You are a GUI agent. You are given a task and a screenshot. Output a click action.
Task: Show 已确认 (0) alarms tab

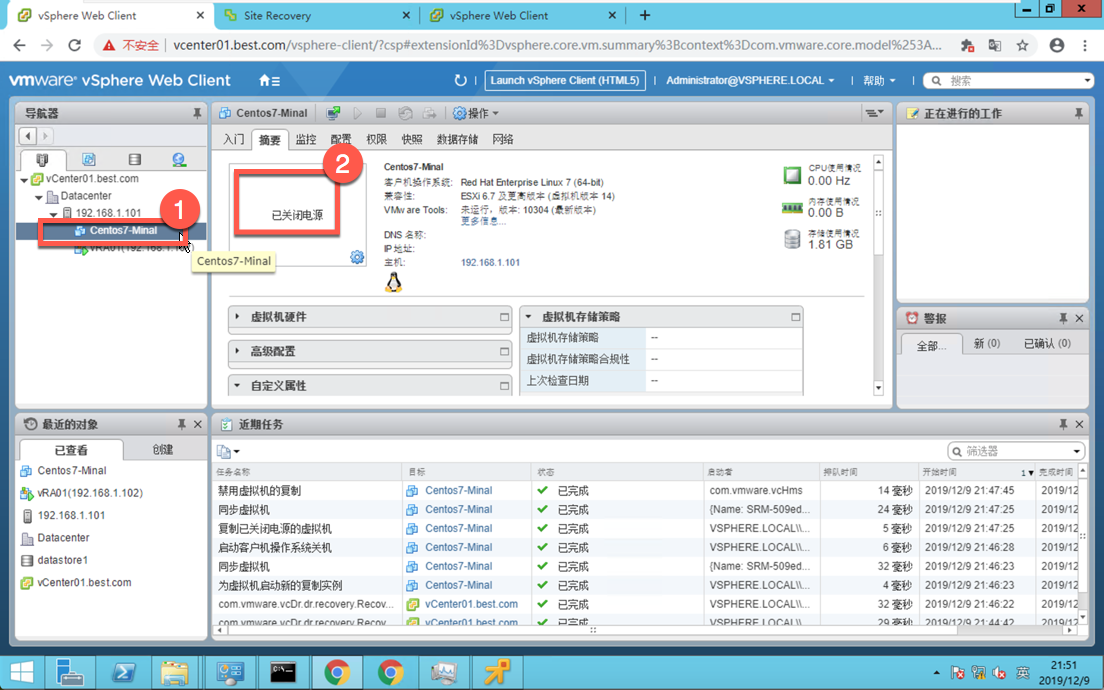click(1047, 344)
